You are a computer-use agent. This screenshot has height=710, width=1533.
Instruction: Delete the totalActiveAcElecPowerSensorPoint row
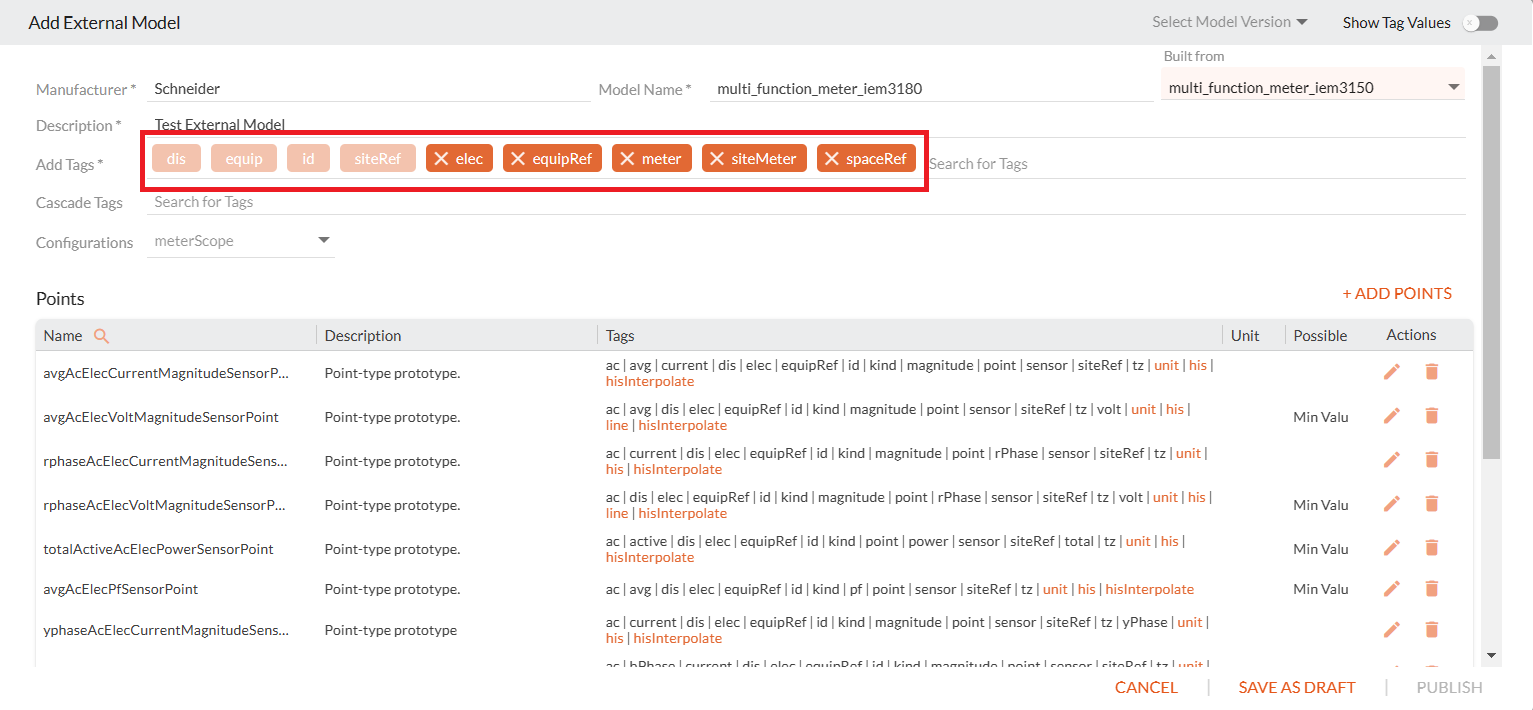pyautogui.click(x=1431, y=548)
